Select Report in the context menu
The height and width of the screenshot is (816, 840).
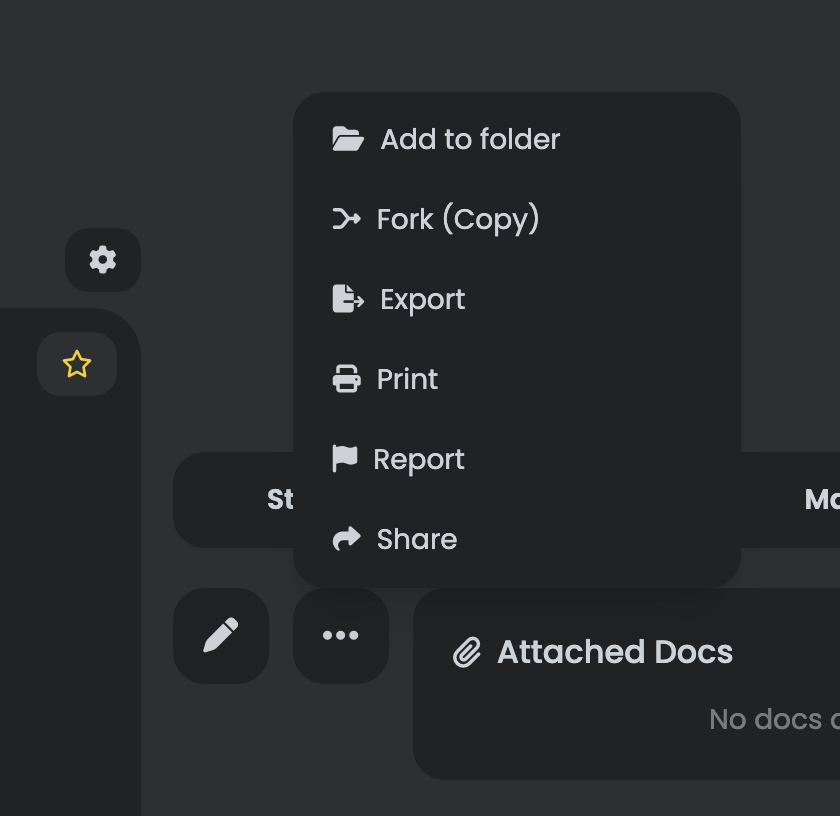(419, 459)
